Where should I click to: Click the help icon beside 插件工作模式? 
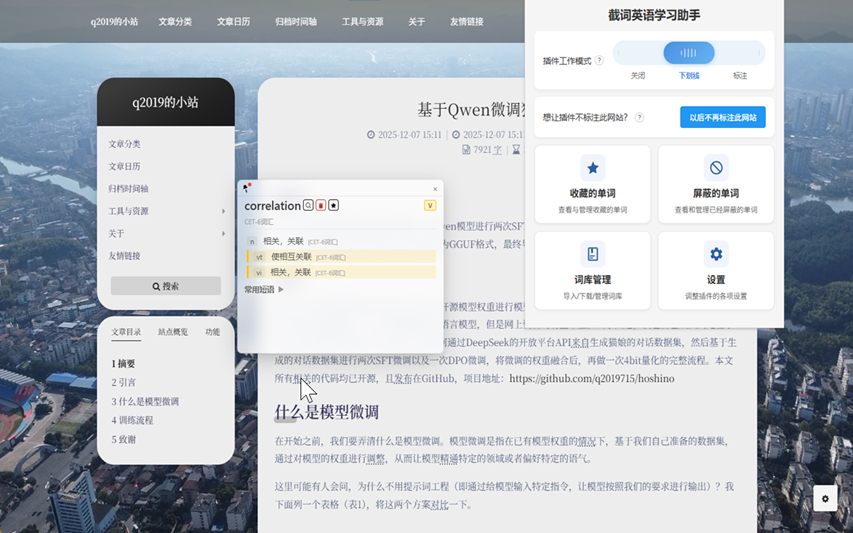click(x=599, y=60)
